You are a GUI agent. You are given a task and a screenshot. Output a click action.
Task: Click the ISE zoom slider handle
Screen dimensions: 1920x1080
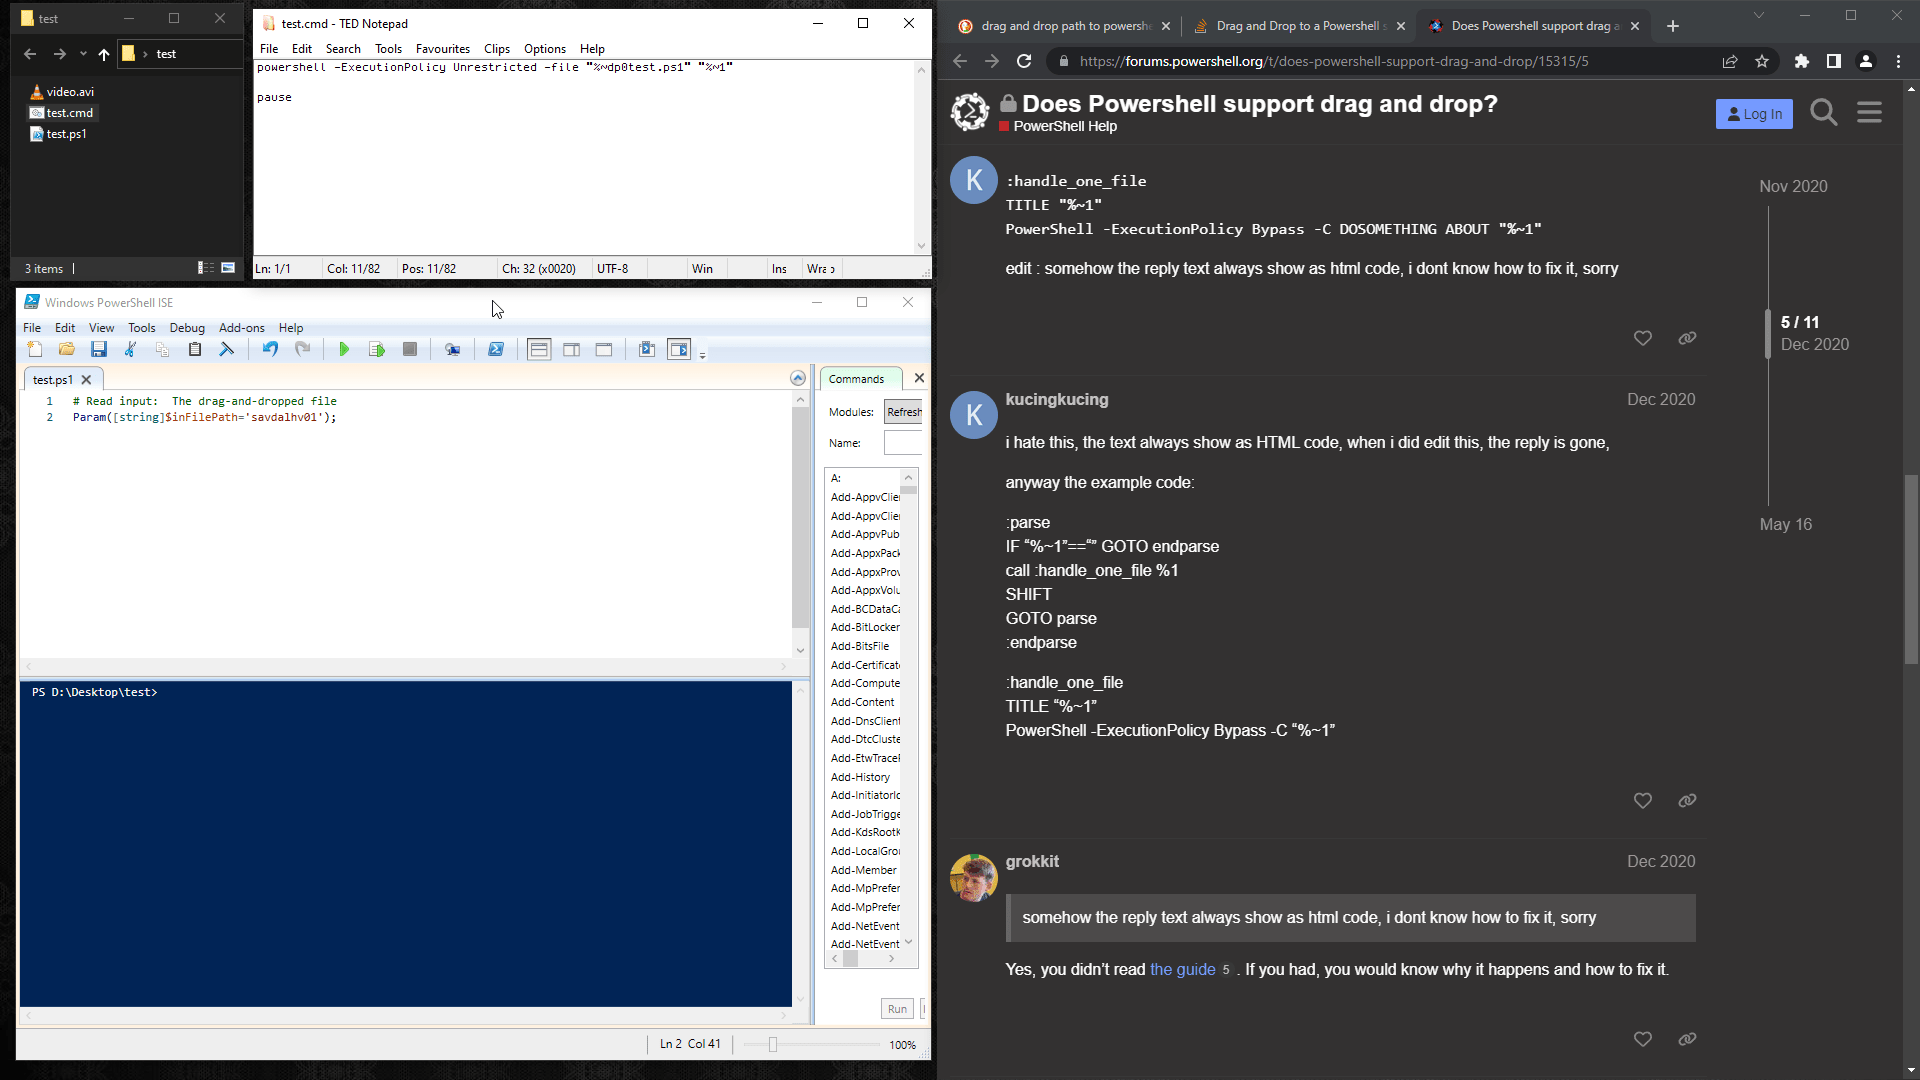click(x=772, y=1045)
